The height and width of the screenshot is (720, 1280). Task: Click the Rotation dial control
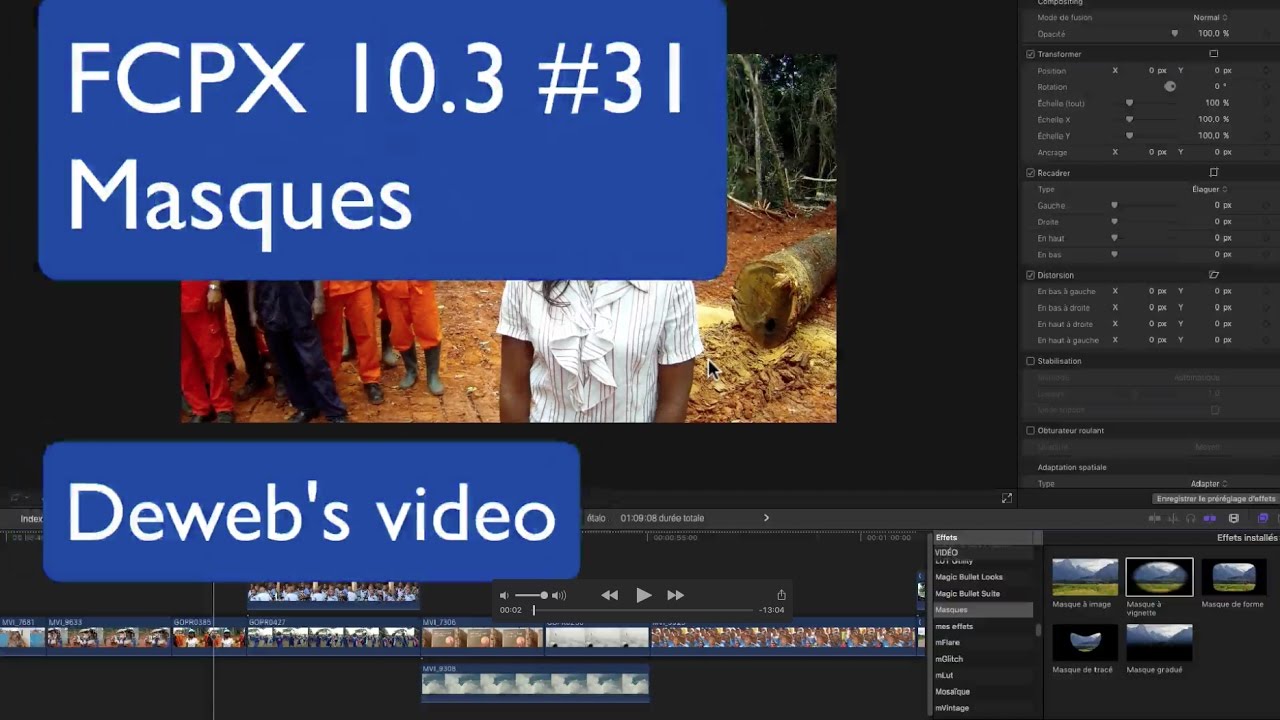1170,87
